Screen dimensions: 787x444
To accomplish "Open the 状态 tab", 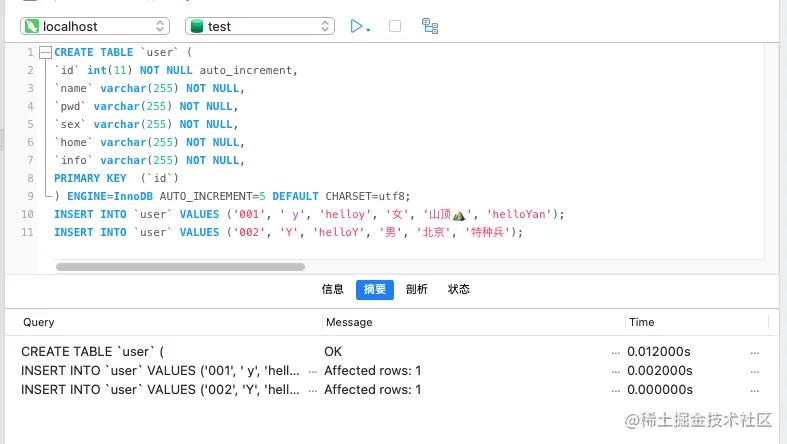I will [458, 289].
